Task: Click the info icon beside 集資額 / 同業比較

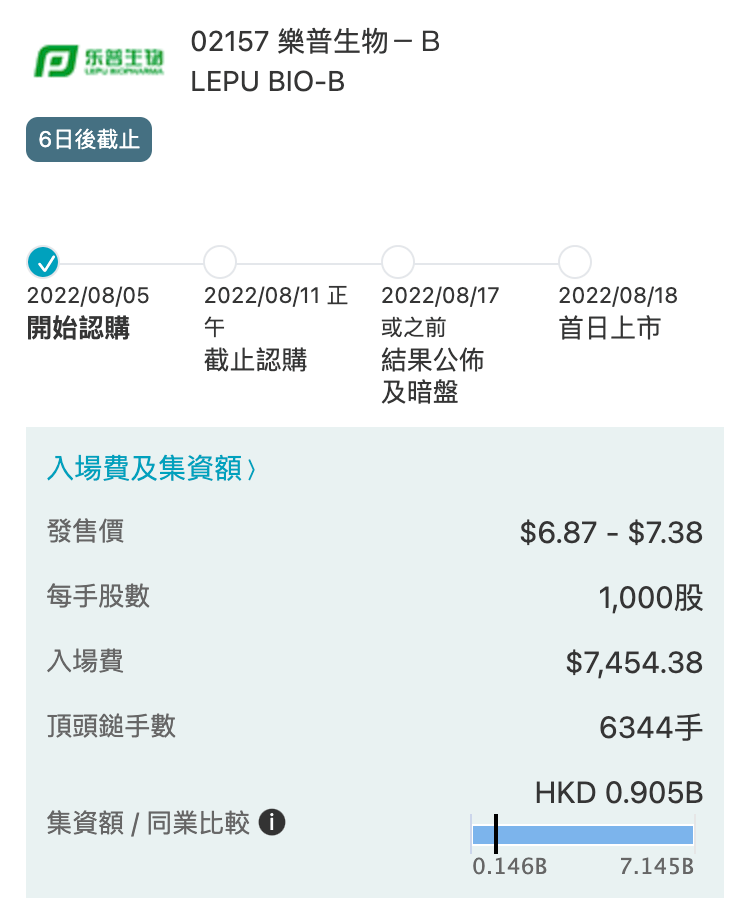Action: (x=272, y=823)
